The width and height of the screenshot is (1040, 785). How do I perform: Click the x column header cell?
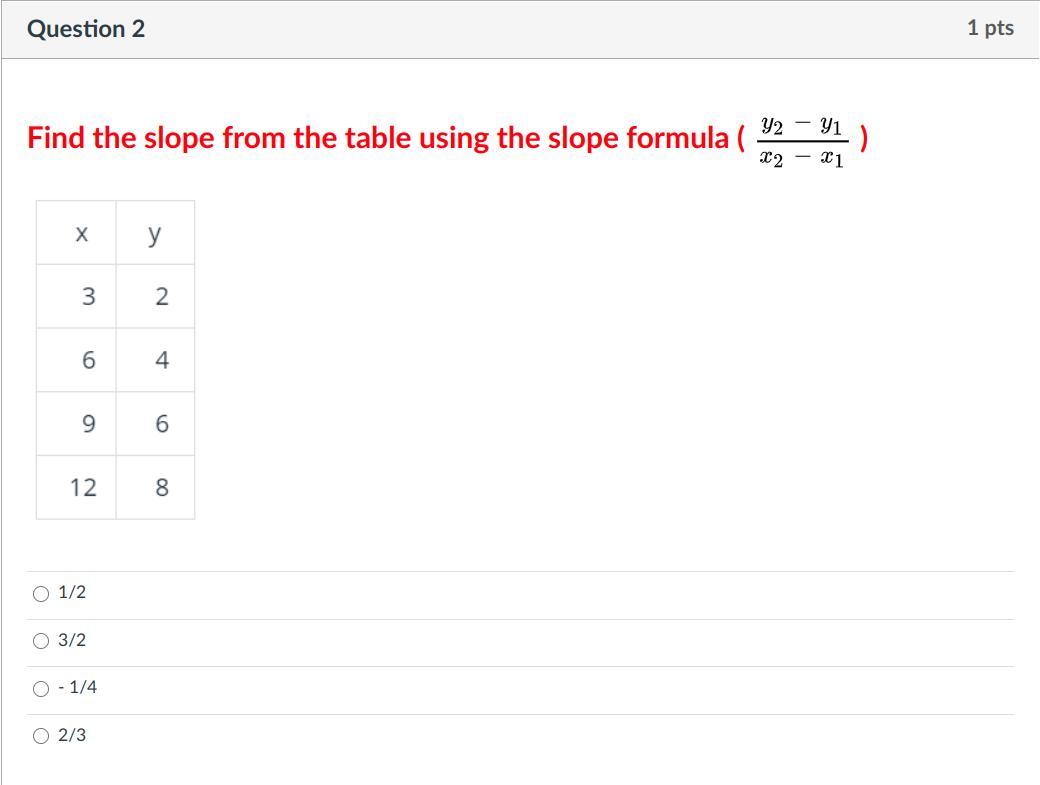[81, 233]
